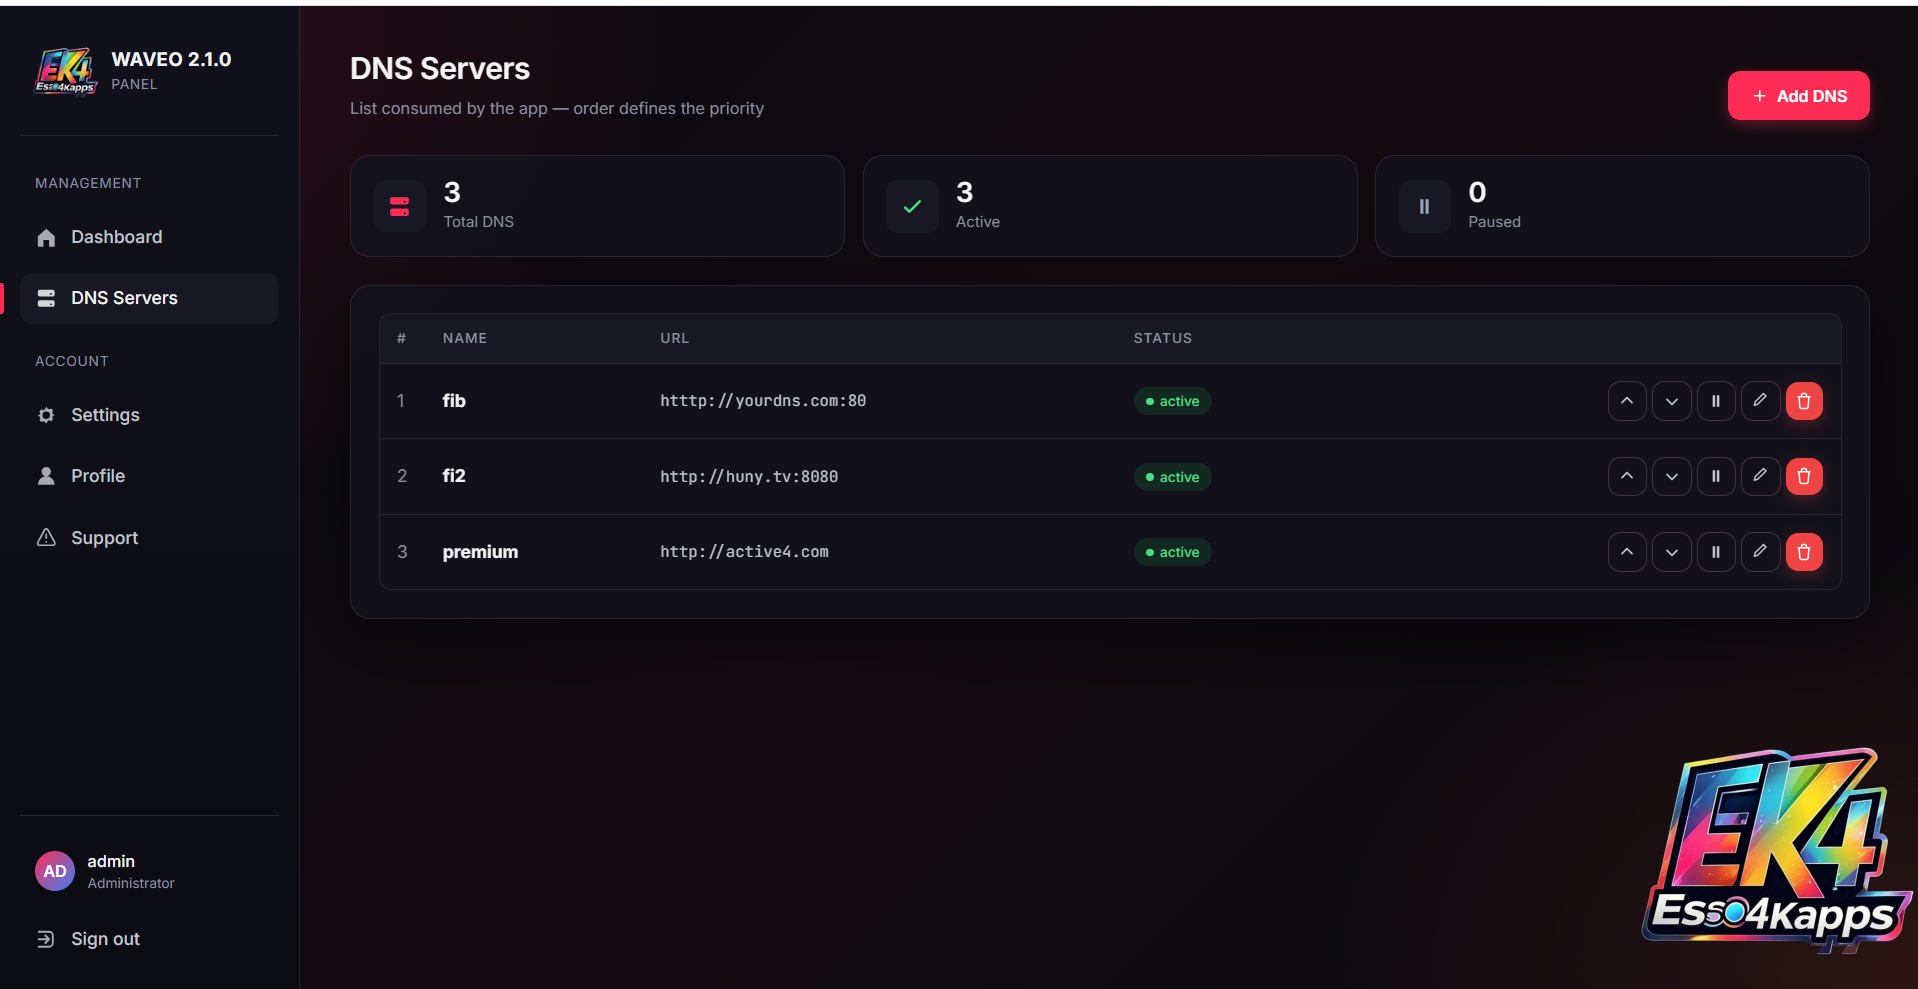Delete the fib DNS entry
This screenshot has height=989, width=1918.
pyautogui.click(x=1804, y=401)
